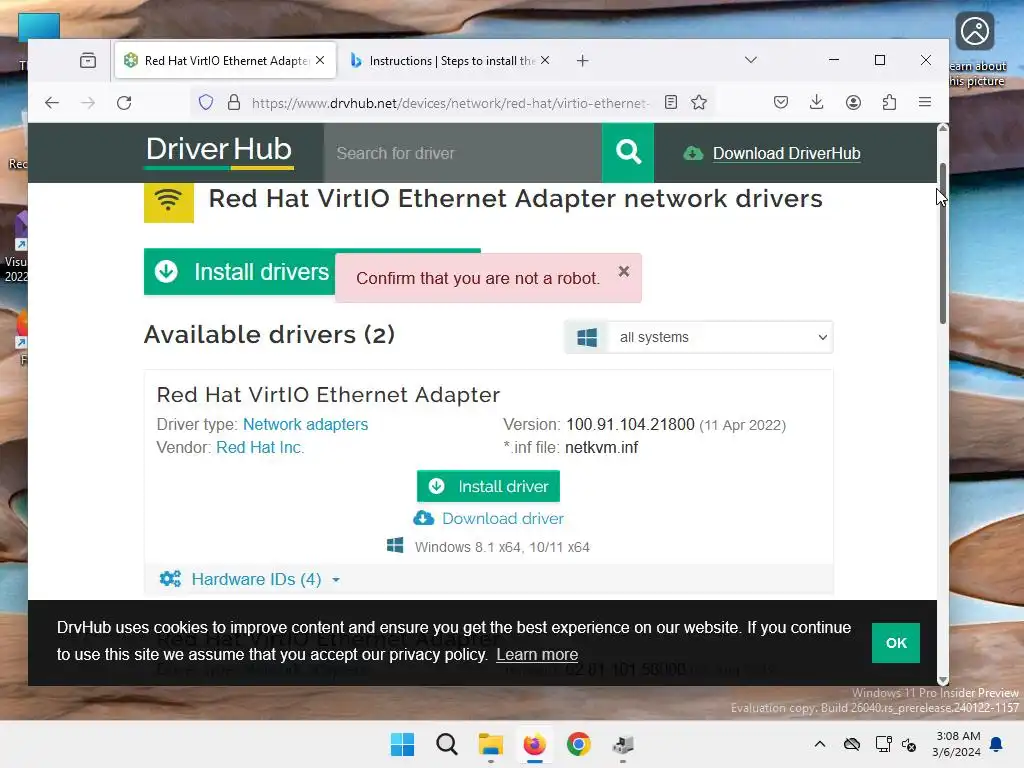The width and height of the screenshot is (1024, 768).
Task: Click the taskbar clock and date
Action: coord(958,744)
